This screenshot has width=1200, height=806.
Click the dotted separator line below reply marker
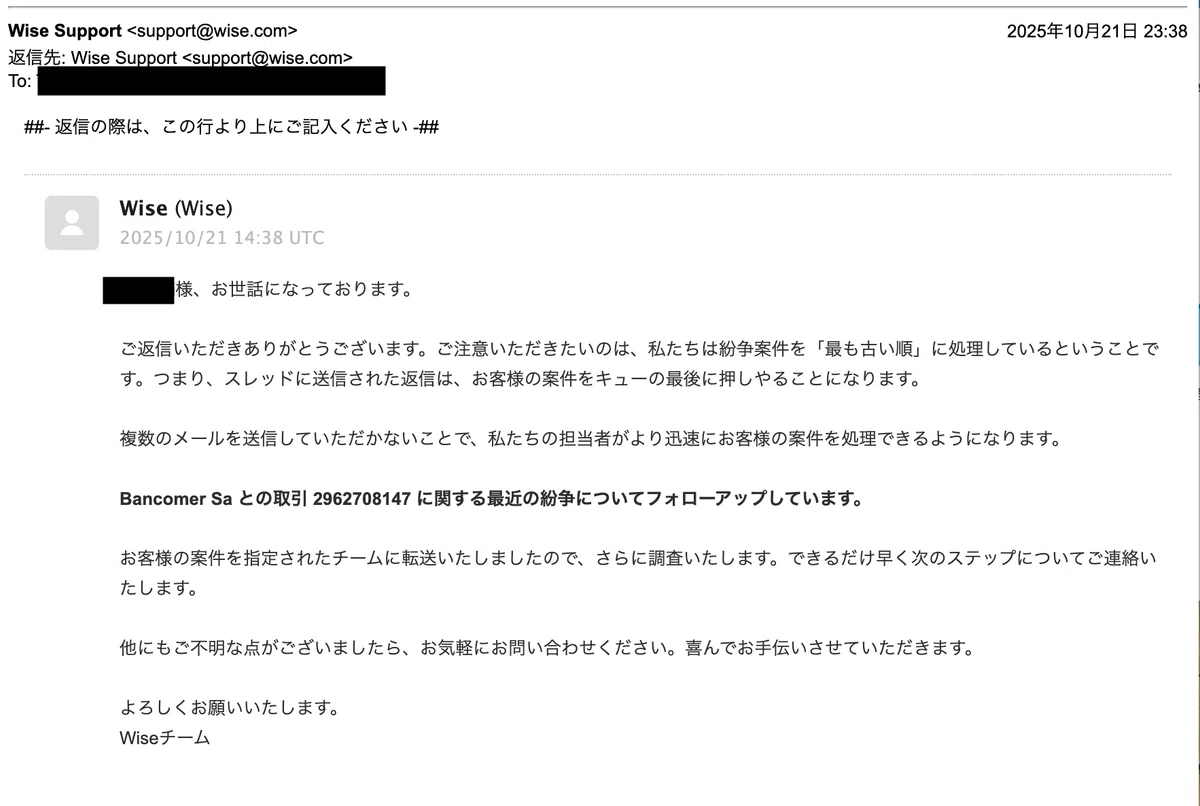tap(597, 175)
